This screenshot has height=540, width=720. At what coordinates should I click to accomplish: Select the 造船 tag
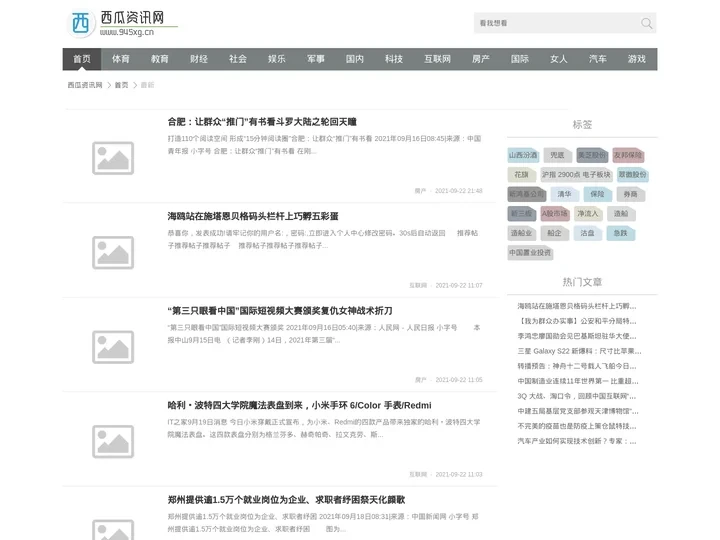tap(621, 214)
